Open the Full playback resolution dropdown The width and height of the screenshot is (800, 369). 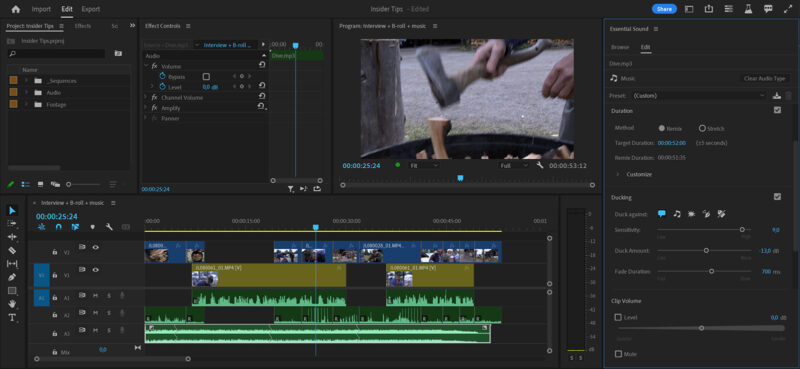pyautogui.click(x=514, y=165)
